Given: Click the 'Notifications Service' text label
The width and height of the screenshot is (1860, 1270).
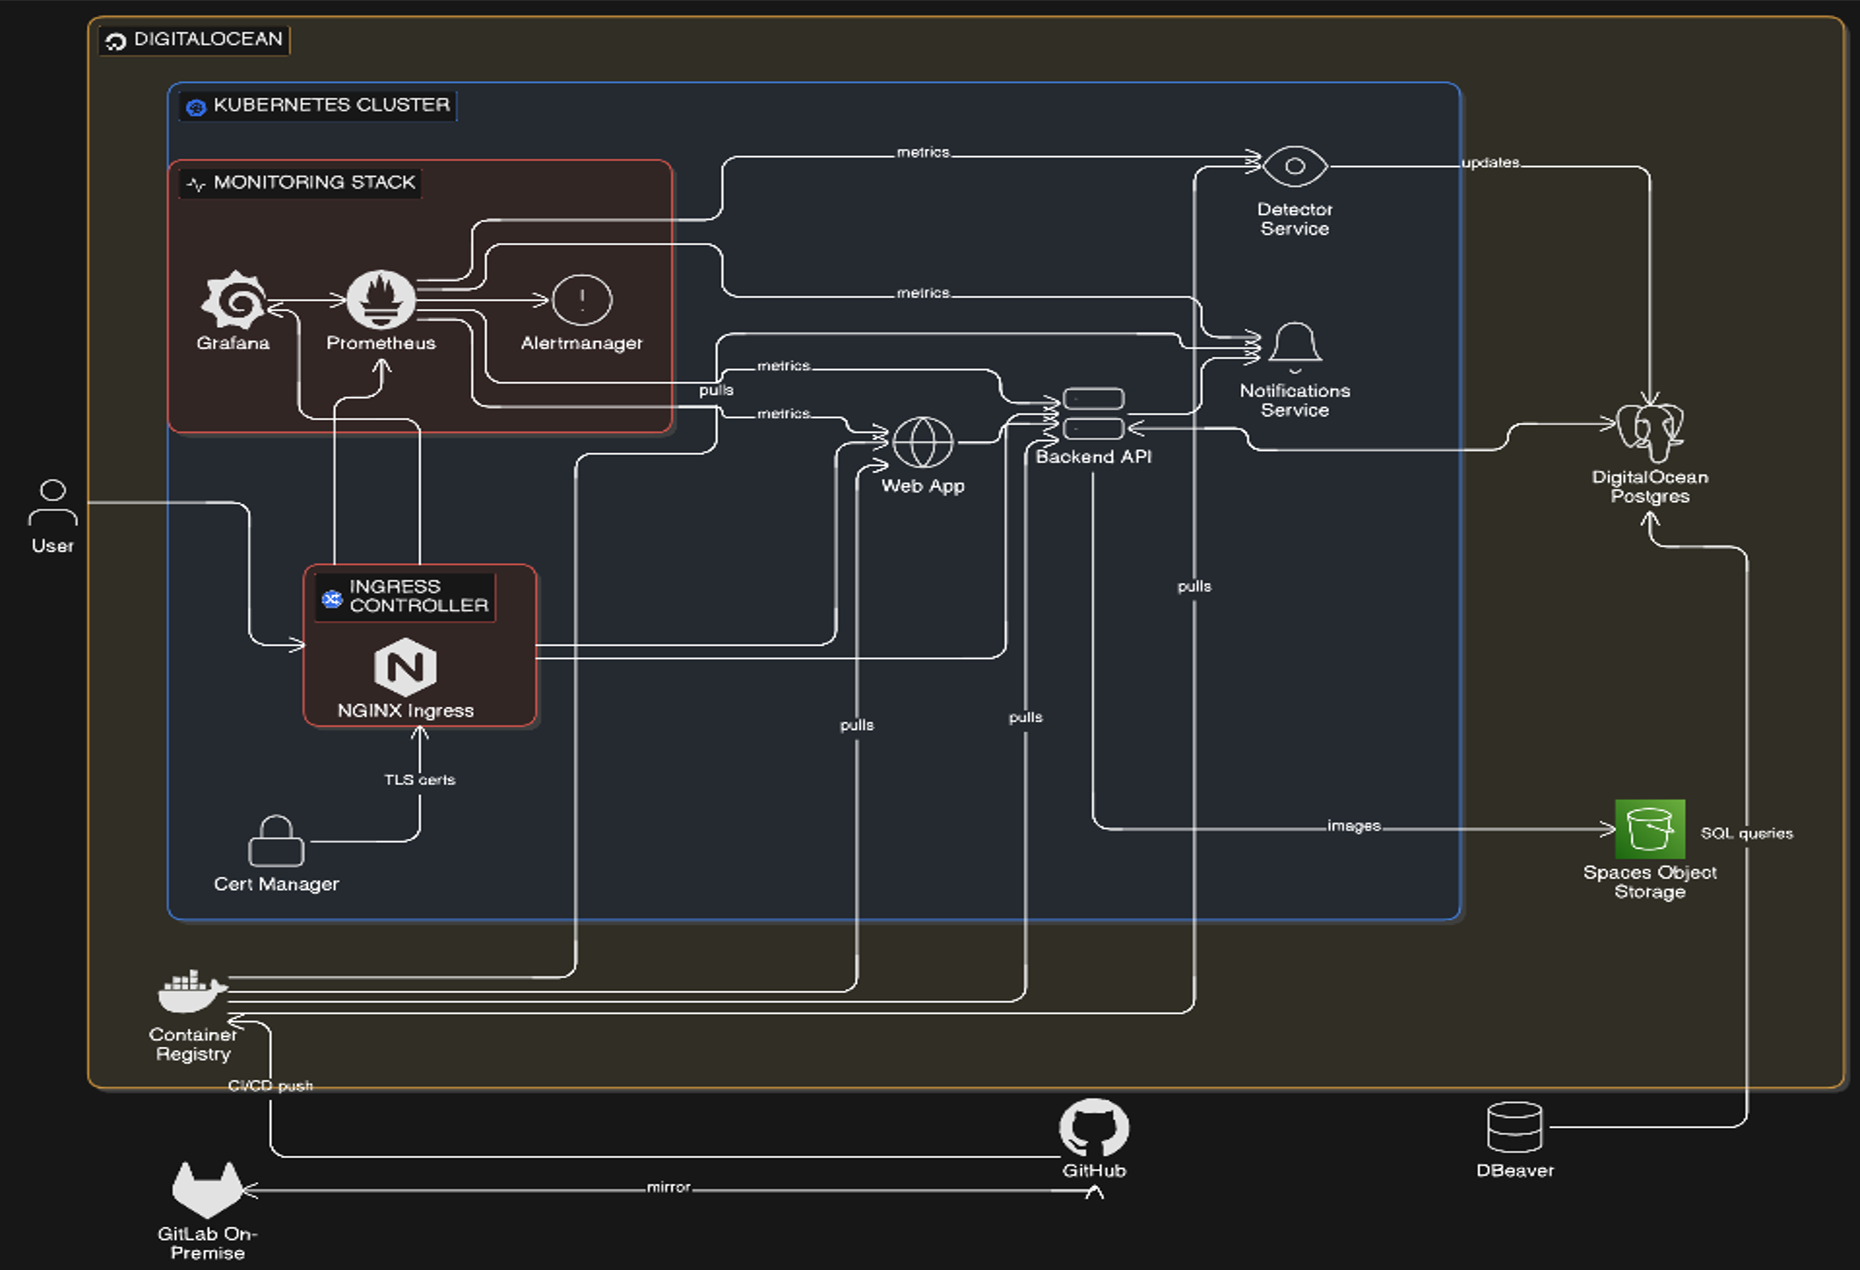Looking at the screenshot, I should pyautogui.click(x=1295, y=400).
